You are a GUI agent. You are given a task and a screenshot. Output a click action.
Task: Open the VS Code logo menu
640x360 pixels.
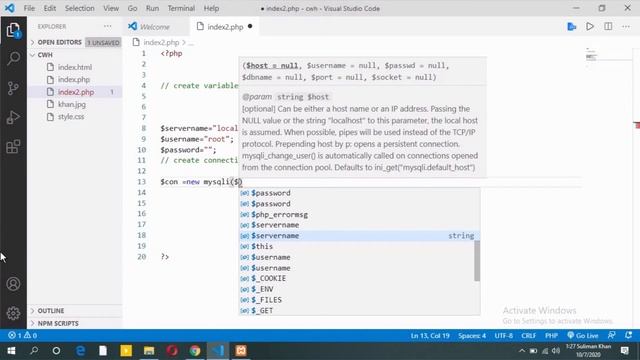(9, 8)
